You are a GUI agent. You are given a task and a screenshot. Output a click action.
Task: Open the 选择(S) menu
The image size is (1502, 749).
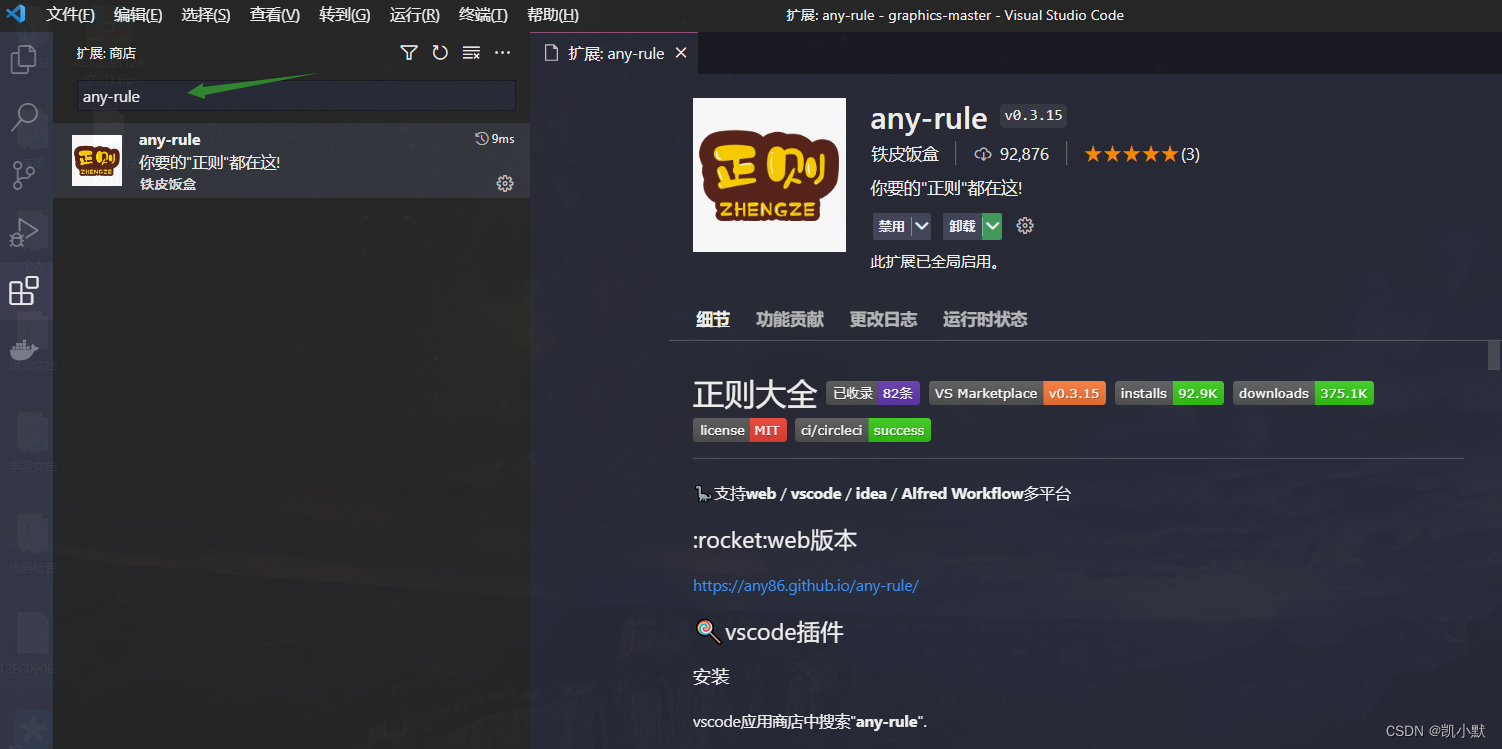206,15
